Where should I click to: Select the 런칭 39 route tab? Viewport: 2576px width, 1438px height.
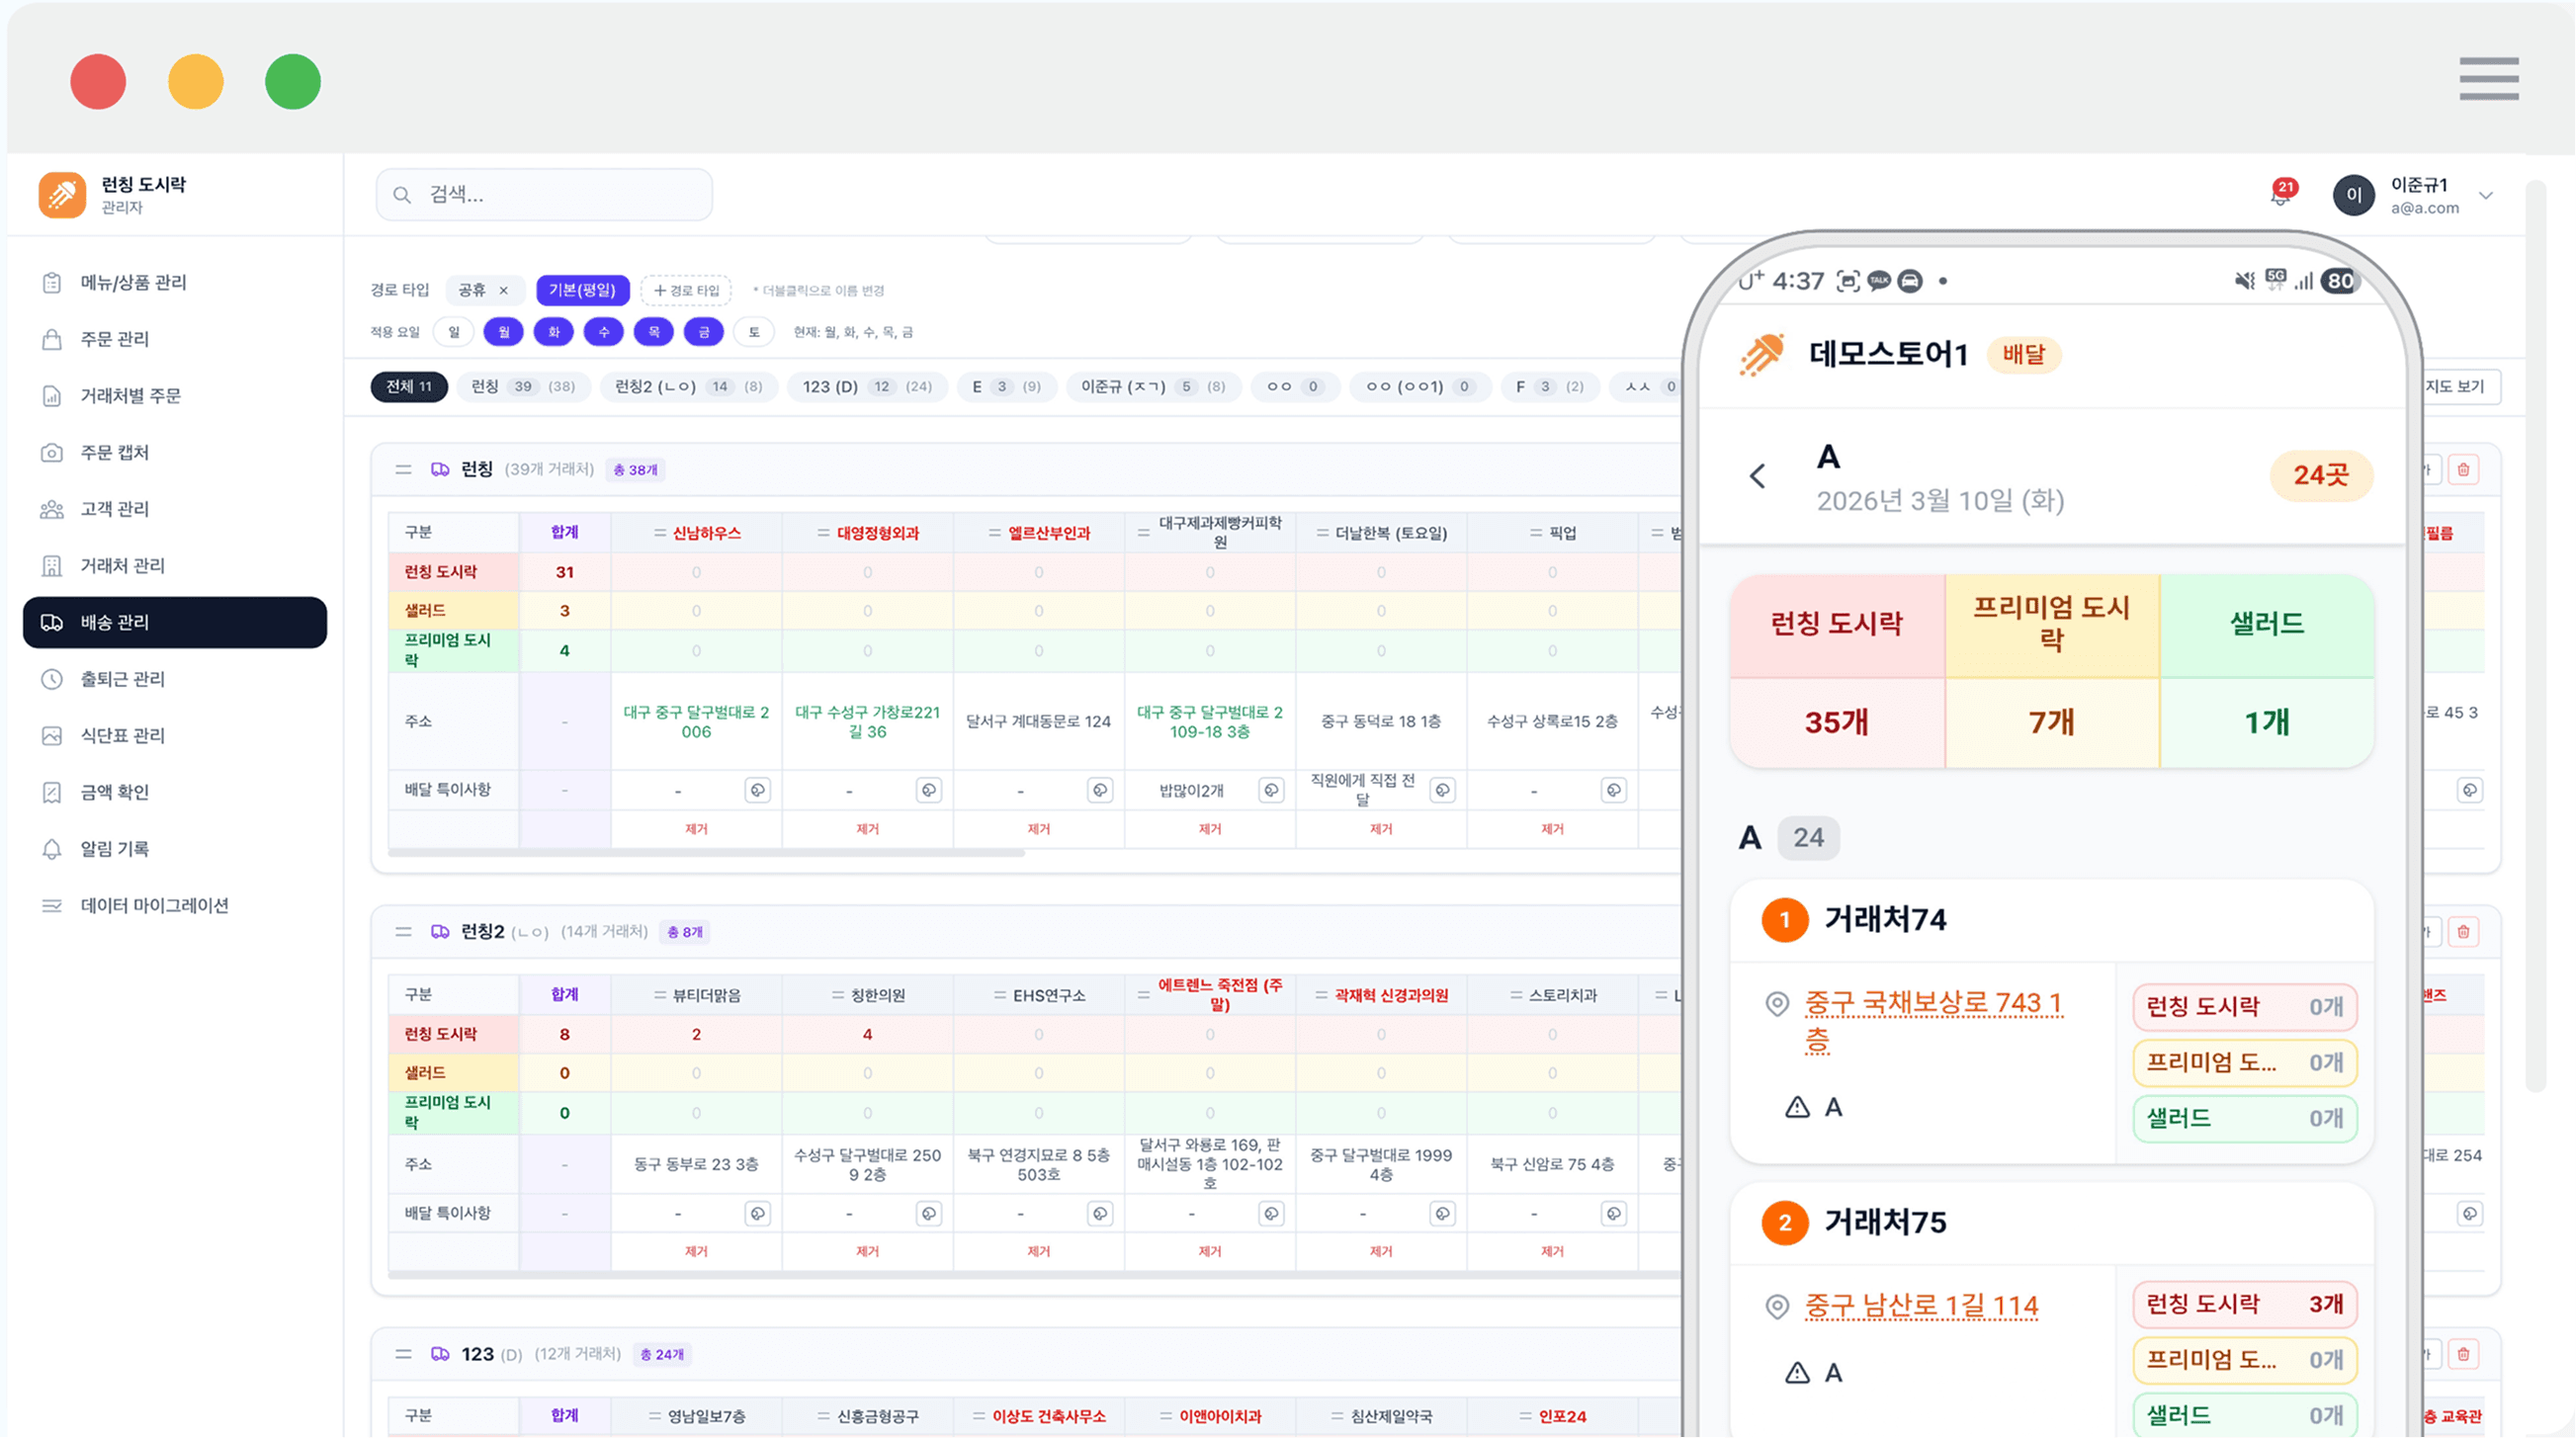[x=523, y=387]
